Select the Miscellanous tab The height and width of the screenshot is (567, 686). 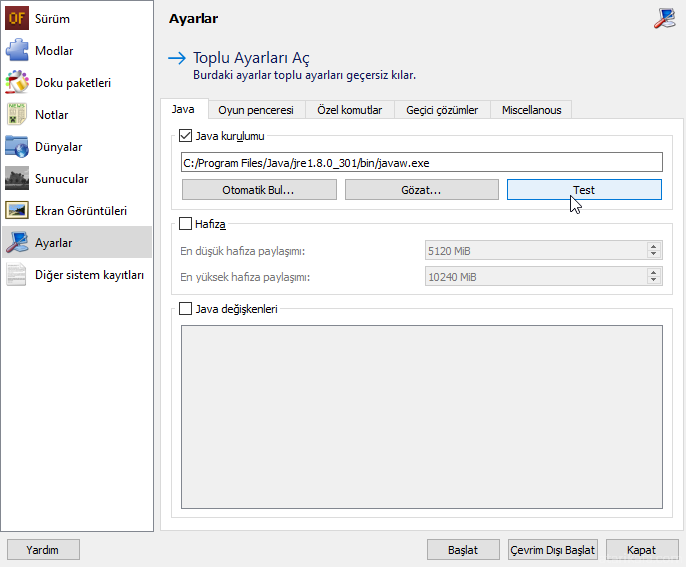tap(531, 110)
